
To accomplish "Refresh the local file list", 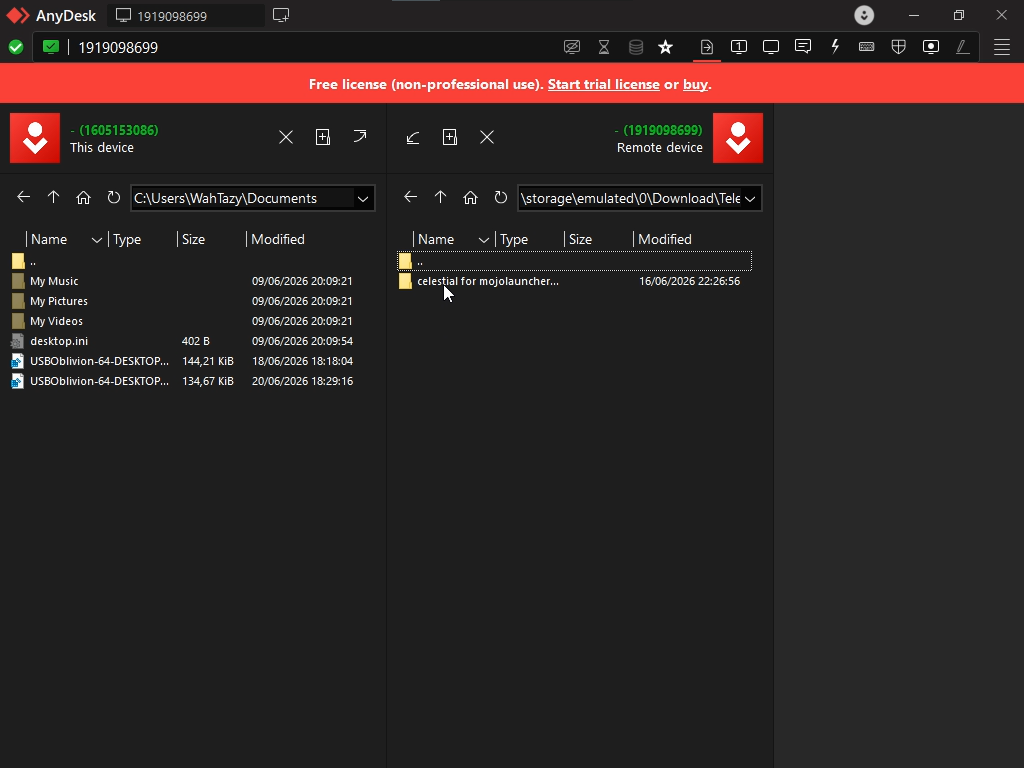I will coord(114,197).
